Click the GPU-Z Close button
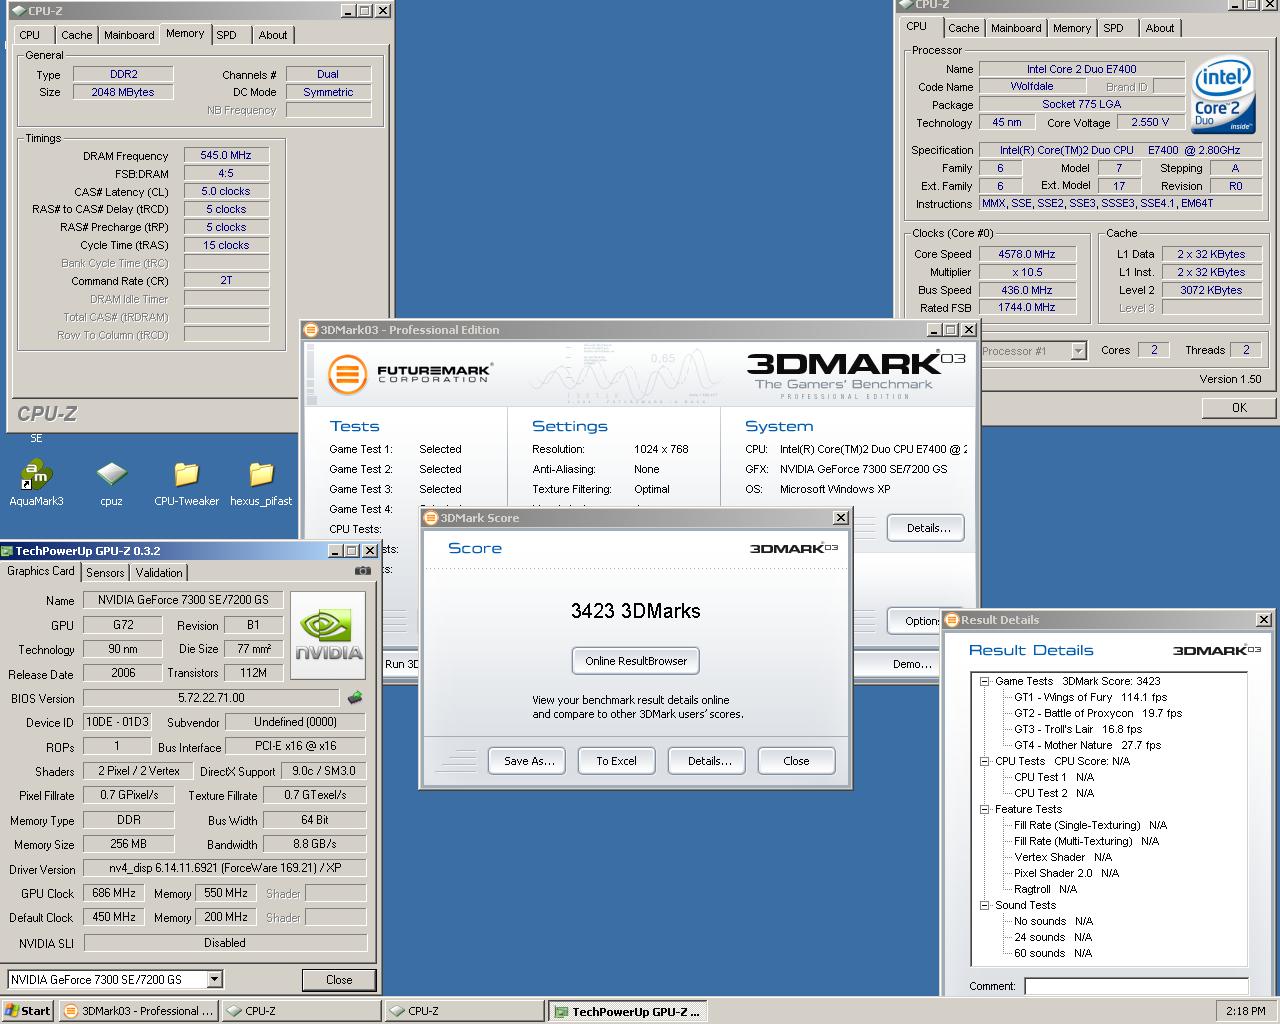This screenshot has width=1280, height=1024. (x=339, y=980)
